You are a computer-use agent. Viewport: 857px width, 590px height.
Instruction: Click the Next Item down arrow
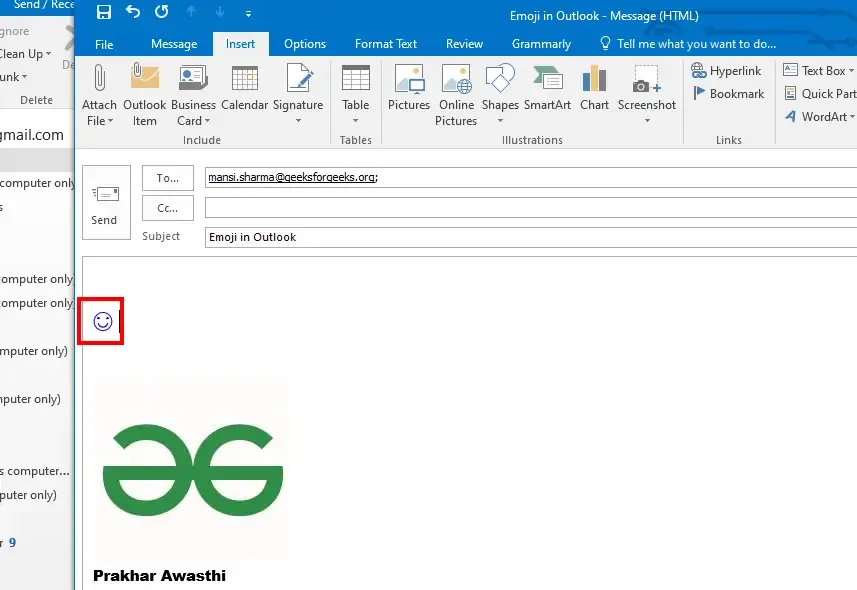coord(220,12)
